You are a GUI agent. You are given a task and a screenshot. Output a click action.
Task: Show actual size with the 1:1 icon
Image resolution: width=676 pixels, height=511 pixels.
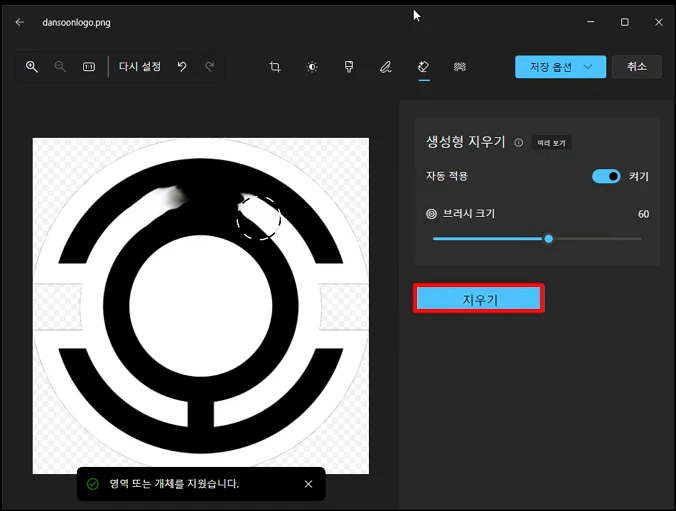pyautogui.click(x=89, y=66)
